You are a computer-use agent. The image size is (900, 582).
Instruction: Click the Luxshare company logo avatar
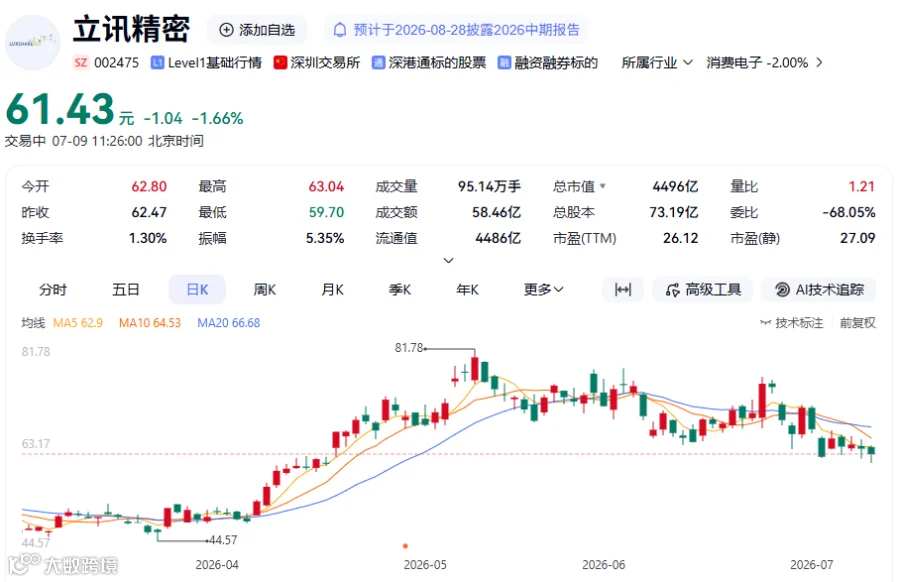[33, 43]
